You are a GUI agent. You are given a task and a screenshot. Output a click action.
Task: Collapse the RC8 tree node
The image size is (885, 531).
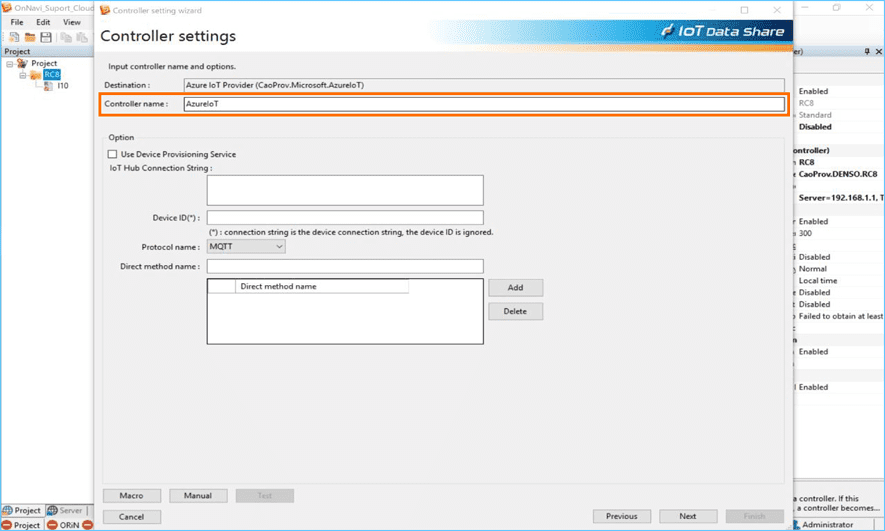[23, 75]
